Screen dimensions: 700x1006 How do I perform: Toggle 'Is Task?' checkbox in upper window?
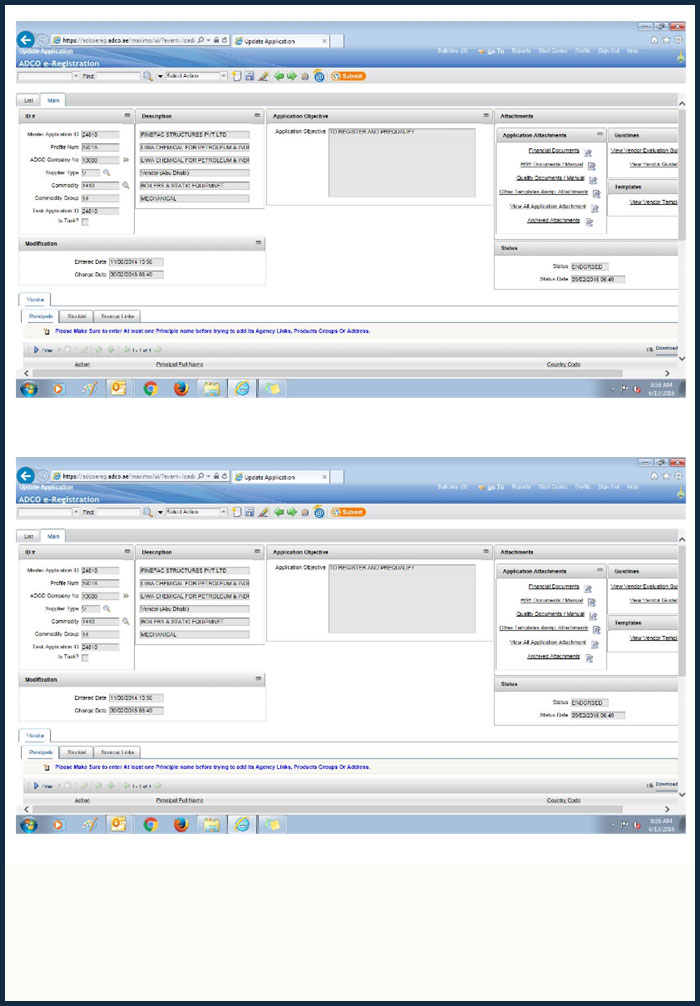tap(85, 222)
